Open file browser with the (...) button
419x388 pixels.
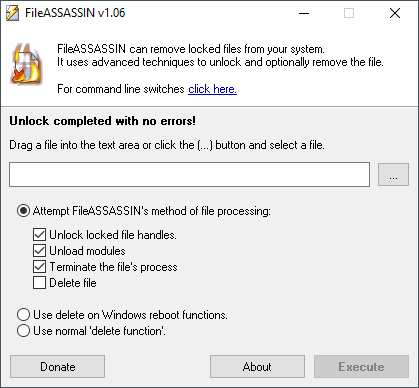click(x=393, y=175)
